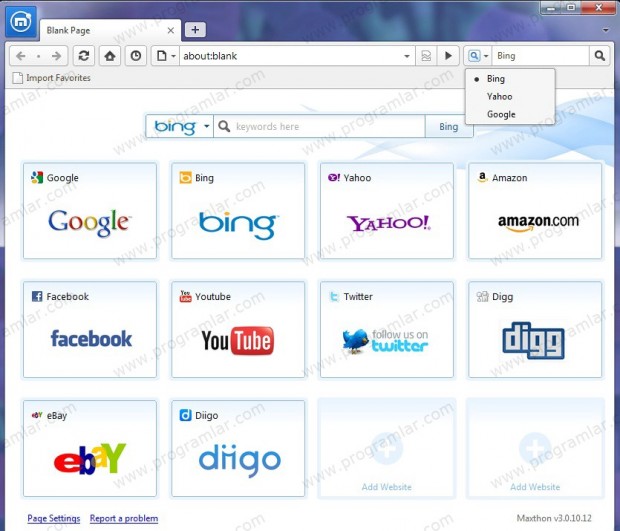
Task: Click the last Add Website tile
Action: [x=535, y=448]
